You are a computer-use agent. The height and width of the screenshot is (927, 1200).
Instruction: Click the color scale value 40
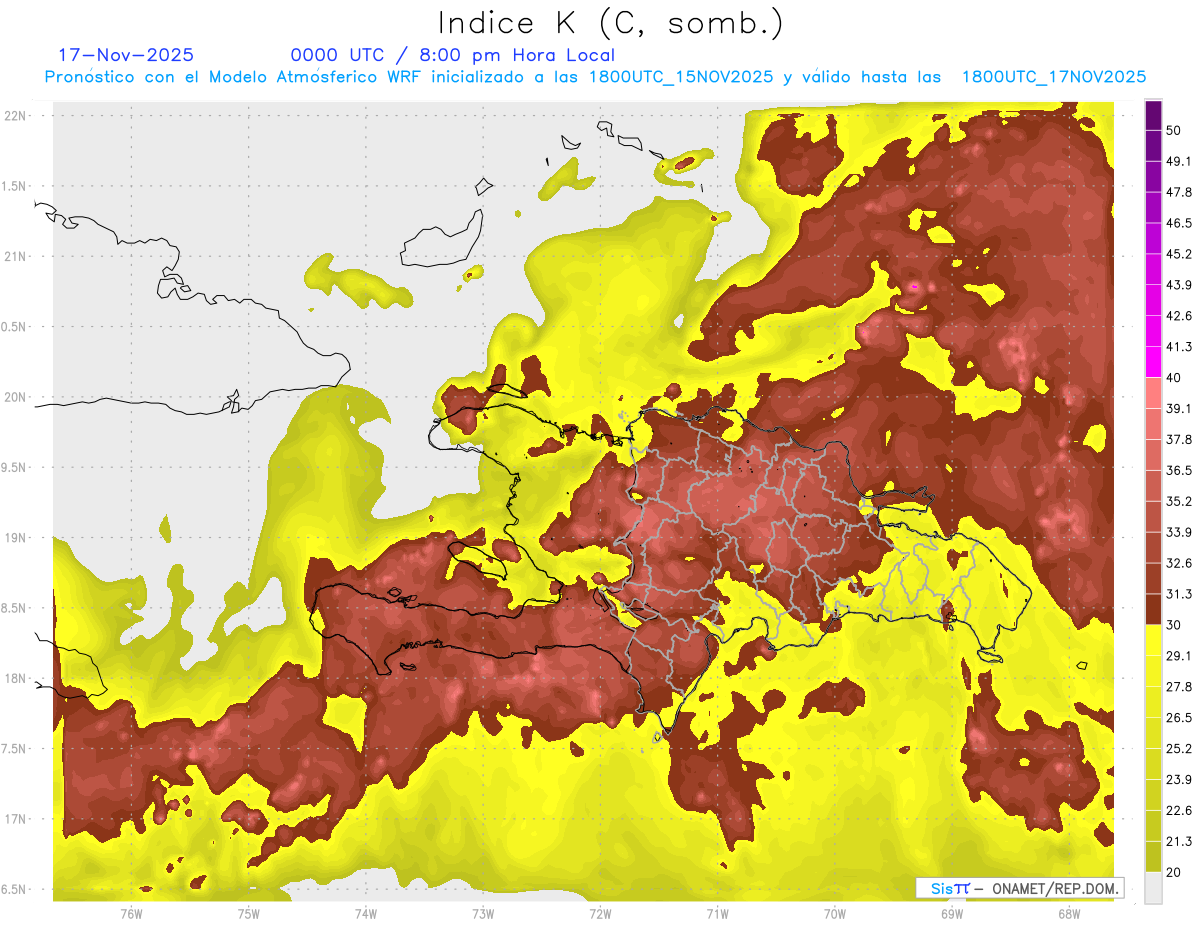tap(1174, 378)
